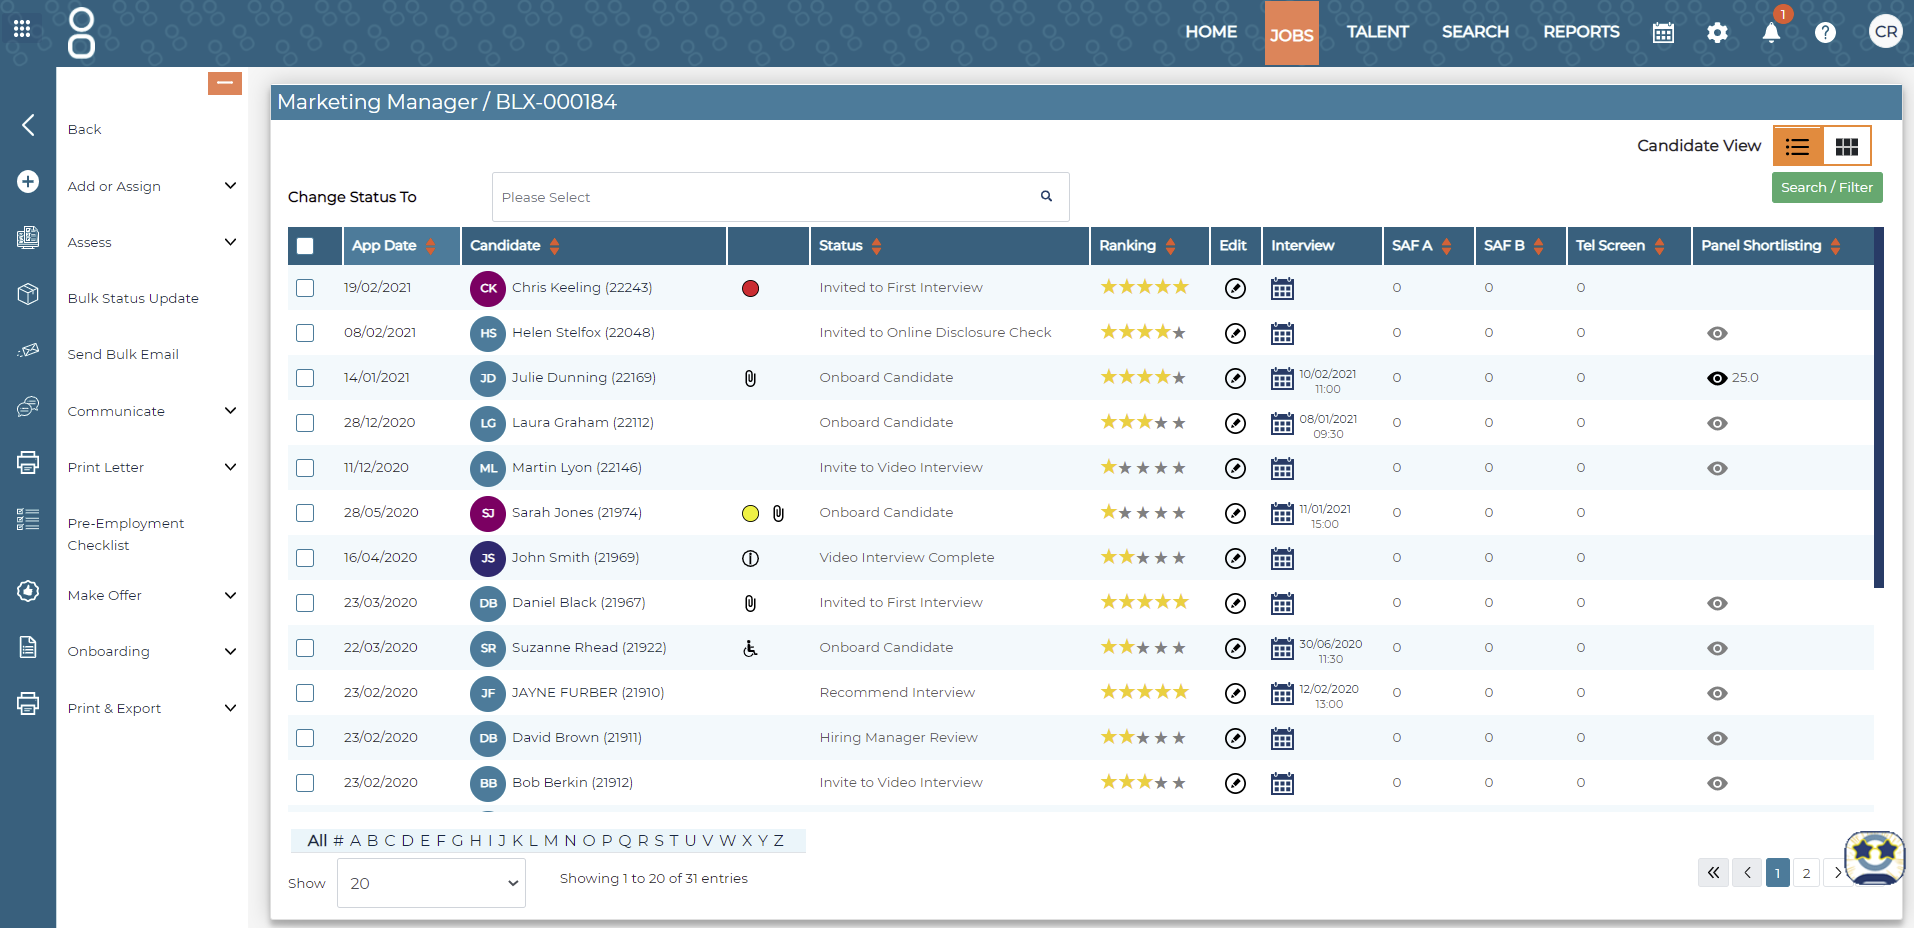Click the Onboarding document sidebar icon
The image size is (1914, 928).
(x=28, y=647)
